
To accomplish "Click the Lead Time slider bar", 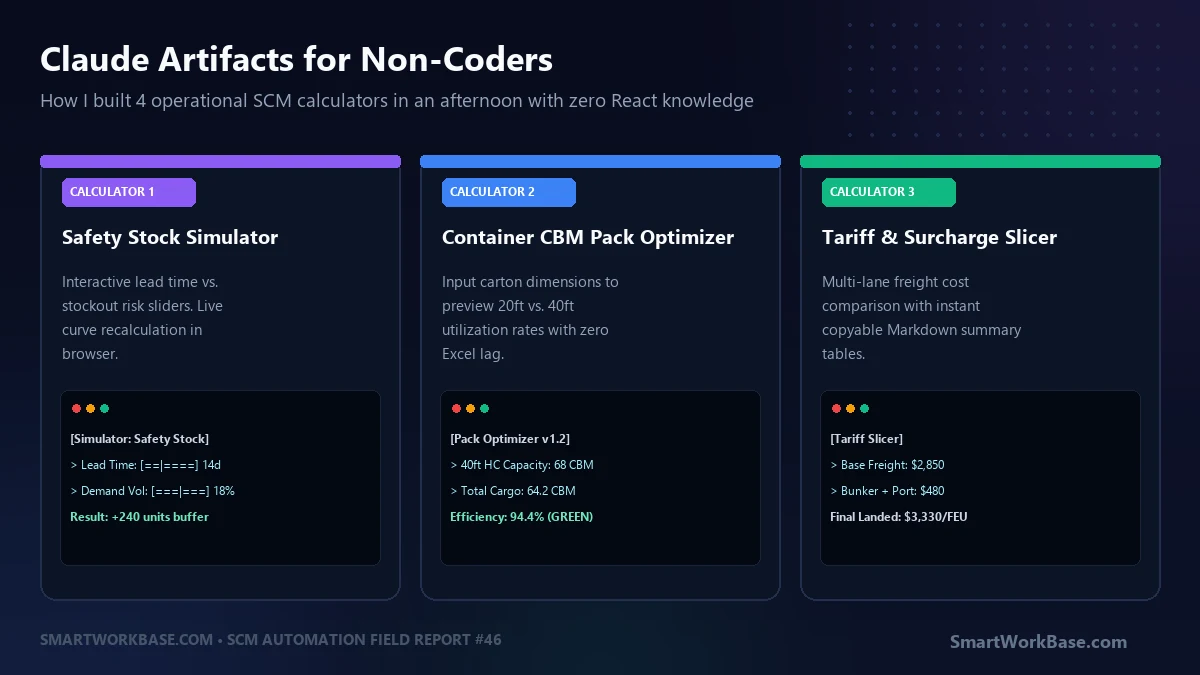I will point(168,465).
